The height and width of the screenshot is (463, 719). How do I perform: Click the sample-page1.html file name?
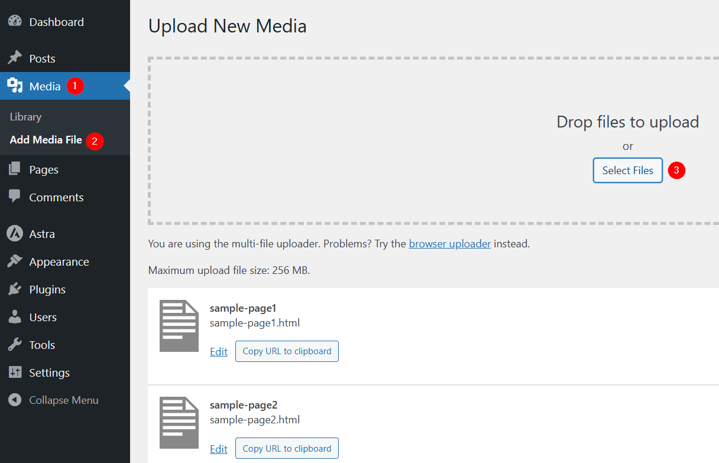point(254,323)
